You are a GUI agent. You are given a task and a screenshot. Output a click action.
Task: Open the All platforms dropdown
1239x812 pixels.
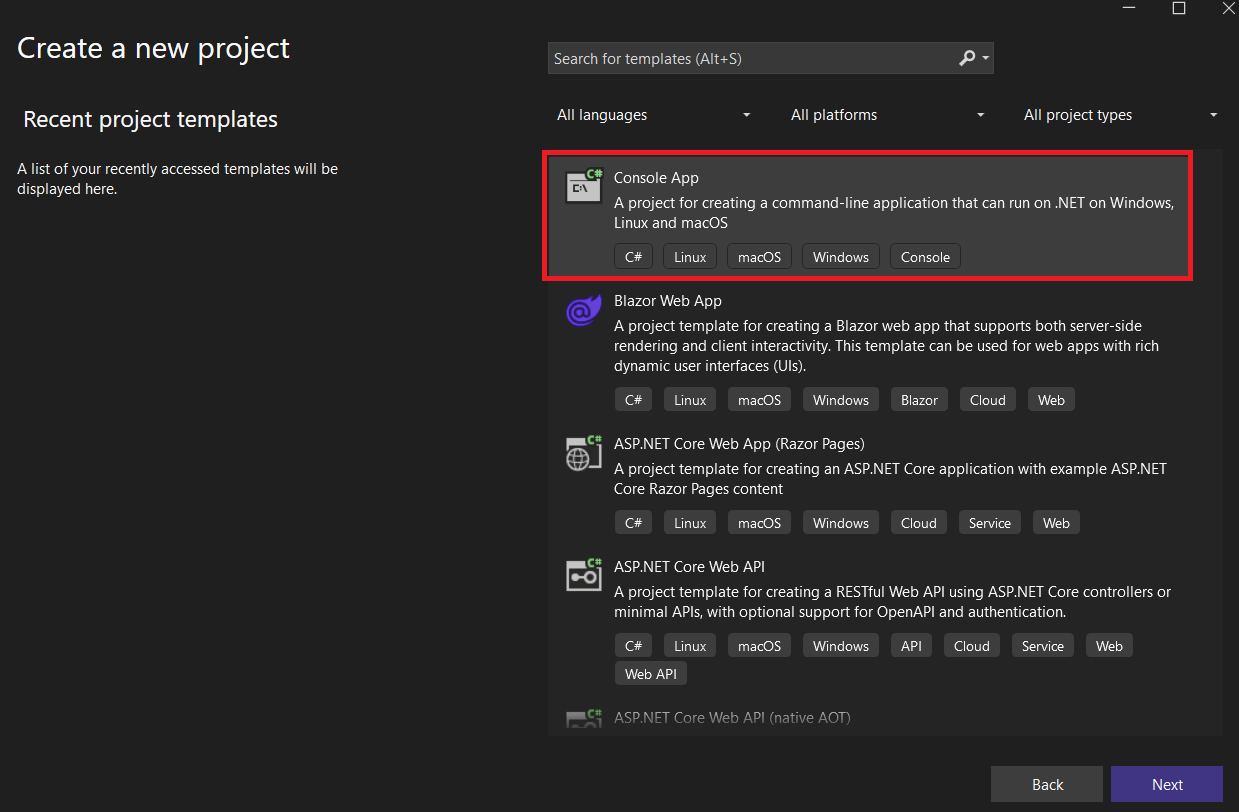click(888, 115)
